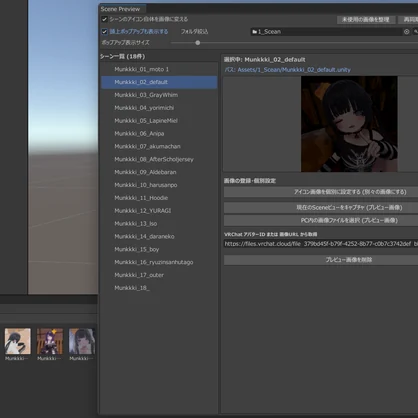The height and width of the screenshot is (418, 418).
Task: Click the 画像の登録・個別設定 section heading
Action: (250, 181)
